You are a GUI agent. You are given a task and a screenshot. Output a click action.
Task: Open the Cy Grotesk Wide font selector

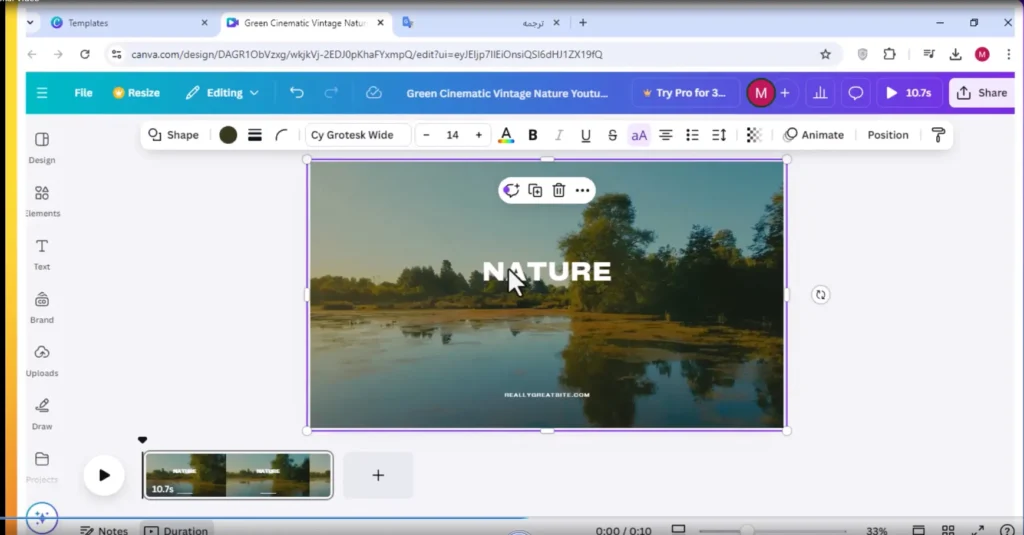coord(357,135)
